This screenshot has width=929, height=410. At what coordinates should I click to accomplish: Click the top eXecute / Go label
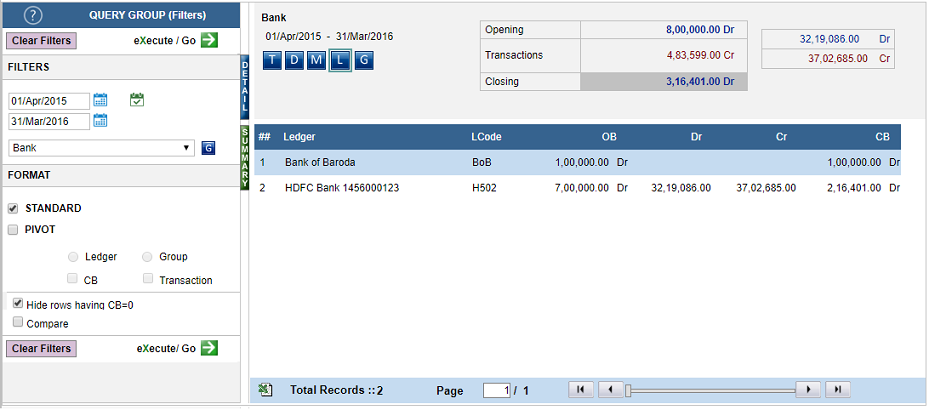click(x=165, y=41)
